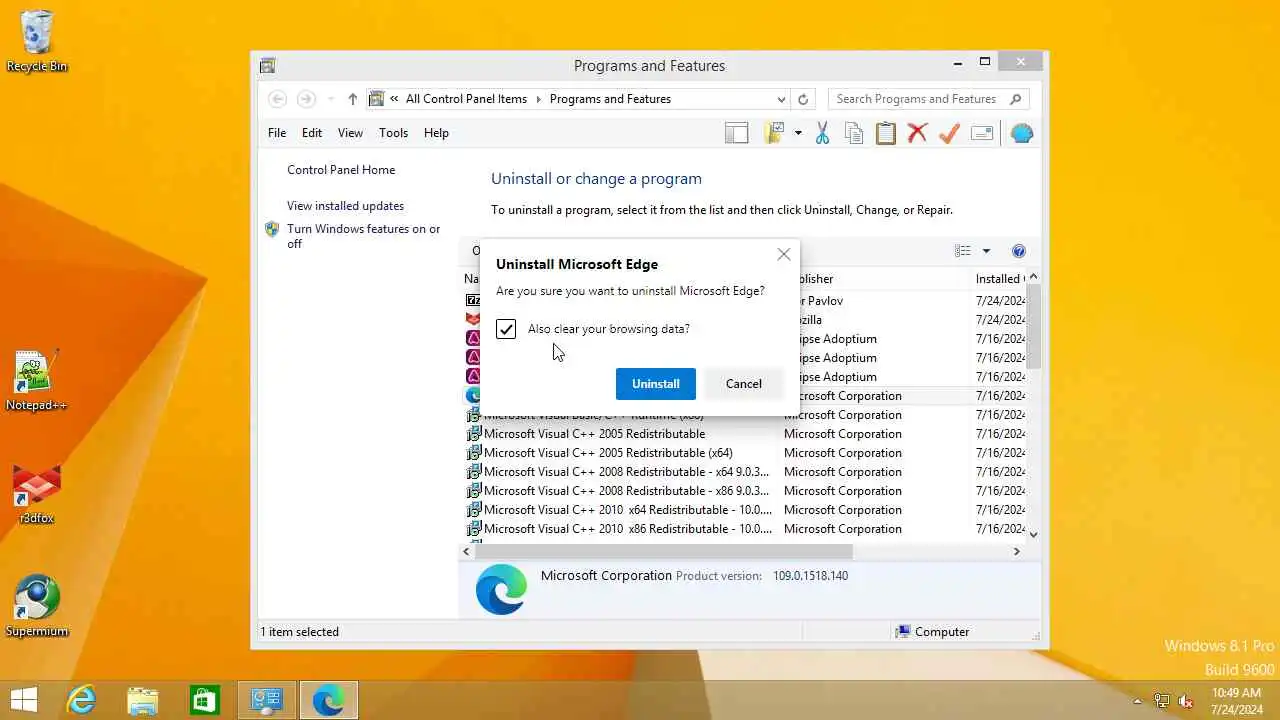Click Control Panel Home link
Viewport: 1280px width, 720px height.
point(341,170)
